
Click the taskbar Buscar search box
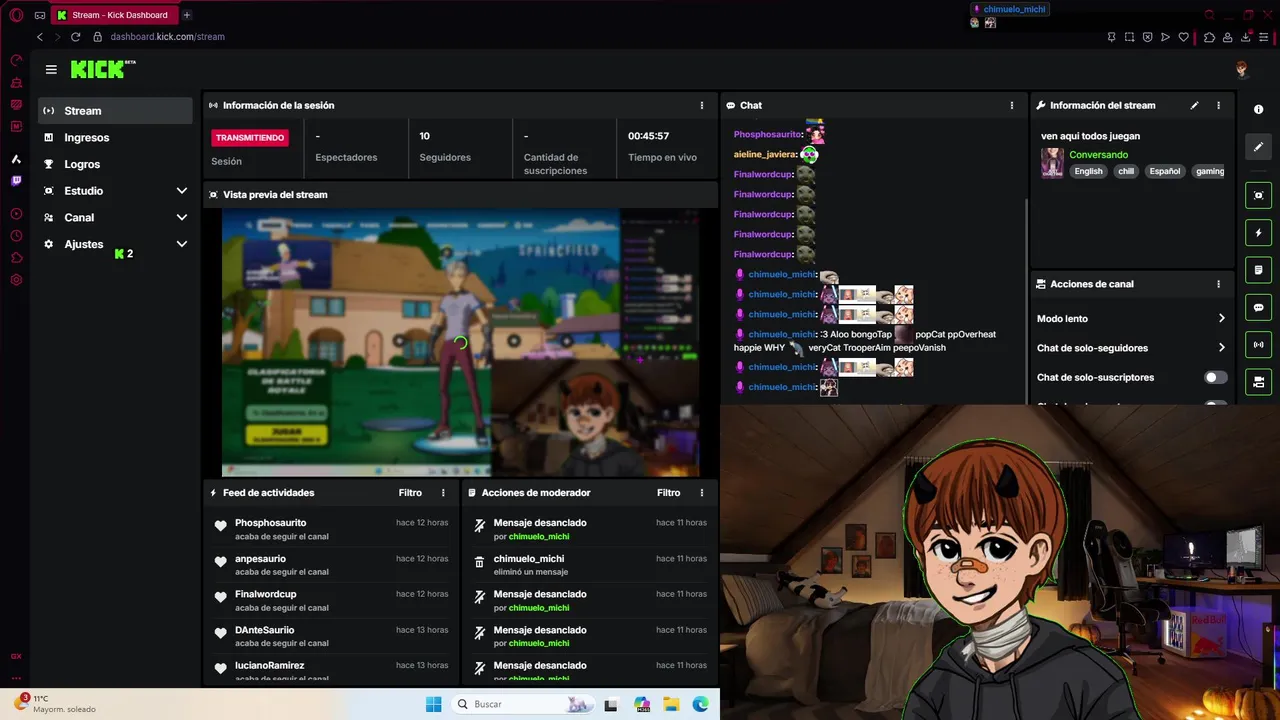pyautogui.click(x=523, y=704)
